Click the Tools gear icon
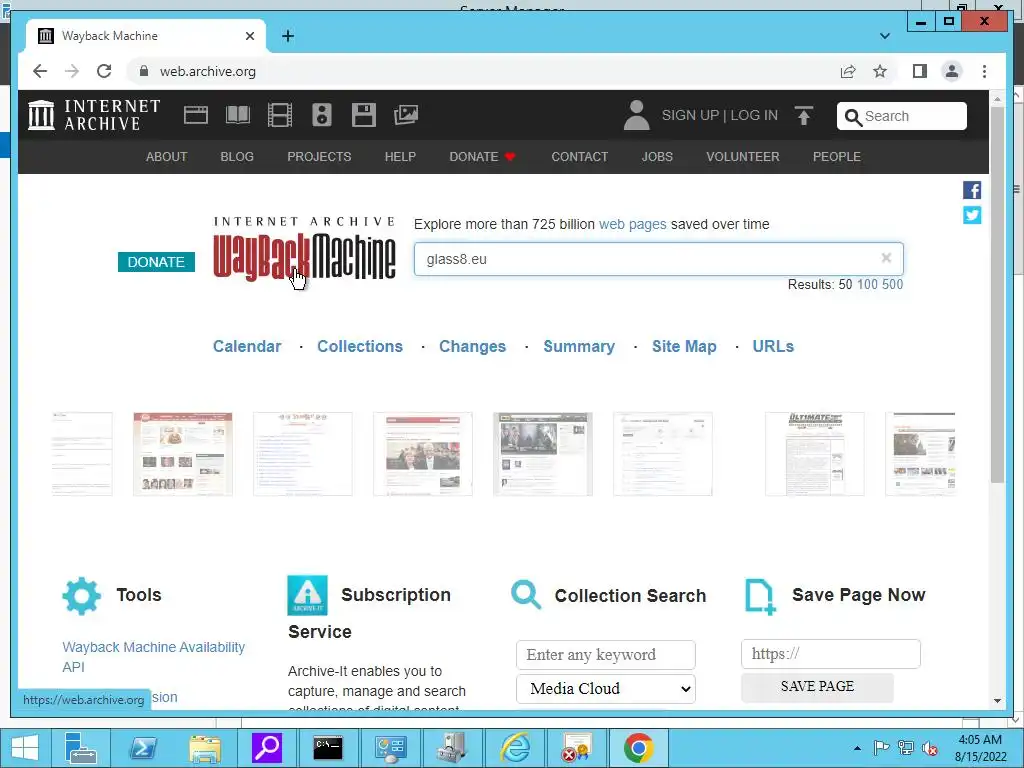The width and height of the screenshot is (1024, 768). [82, 596]
